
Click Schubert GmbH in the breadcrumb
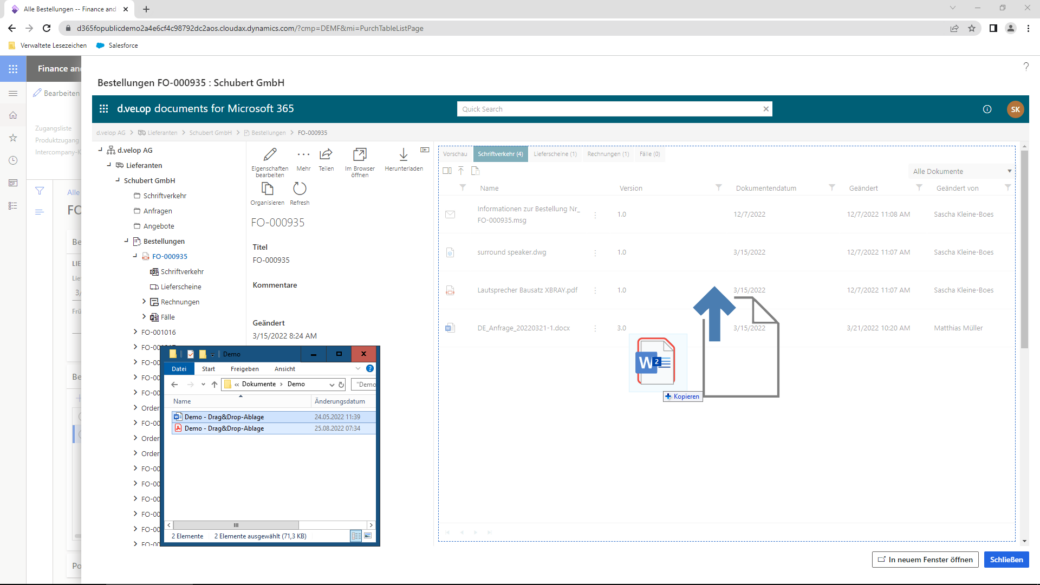[x=210, y=133]
